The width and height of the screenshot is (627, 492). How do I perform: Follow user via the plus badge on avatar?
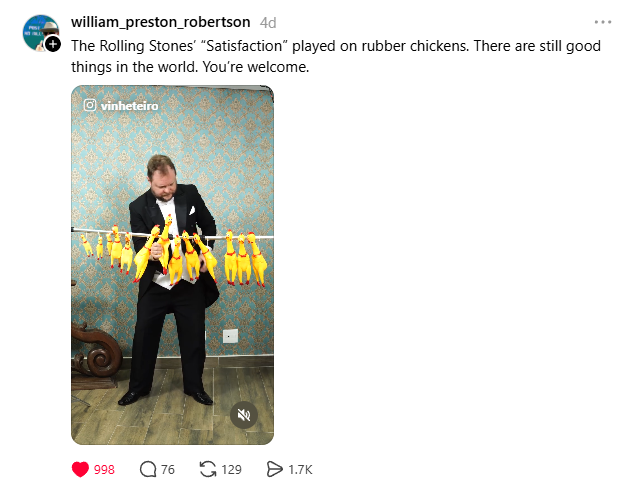tap(53, 44)
